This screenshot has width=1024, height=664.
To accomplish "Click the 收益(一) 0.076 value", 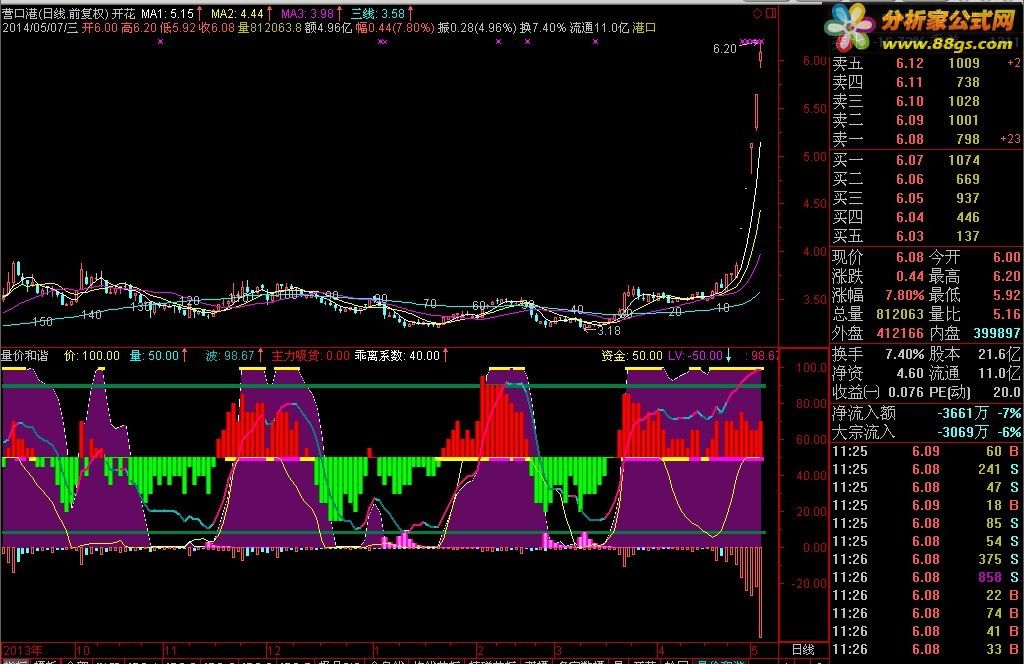I will (906, 392).
